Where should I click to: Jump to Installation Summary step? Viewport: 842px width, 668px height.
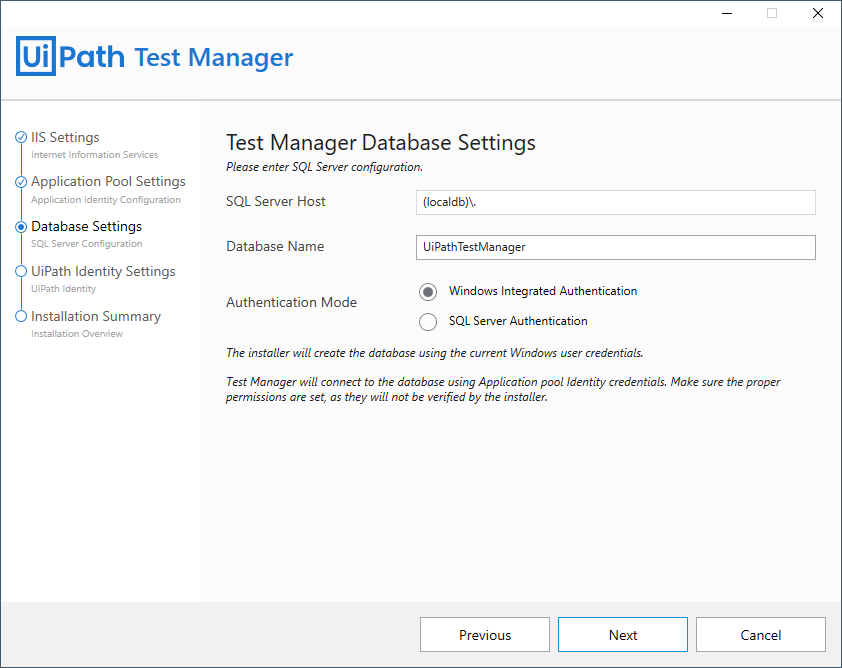click(x=96, y=317)
